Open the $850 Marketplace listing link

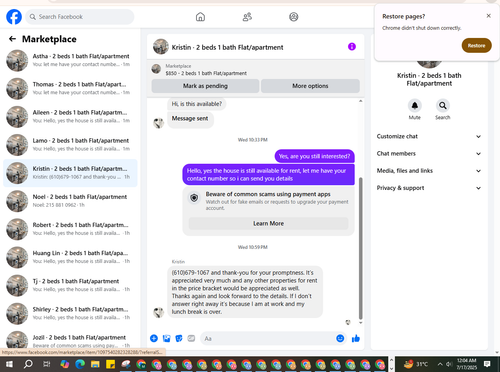(206, 73)
